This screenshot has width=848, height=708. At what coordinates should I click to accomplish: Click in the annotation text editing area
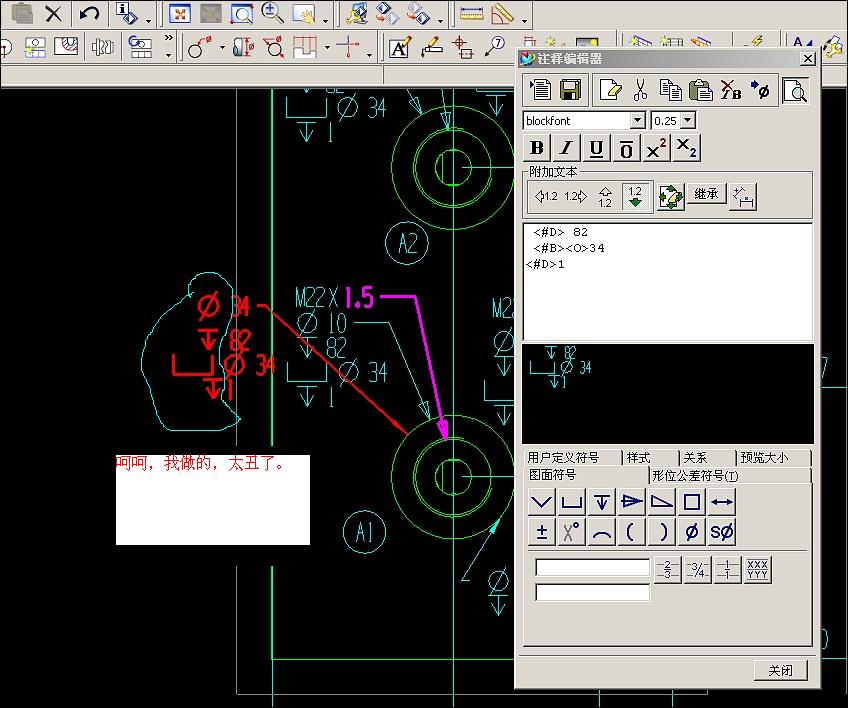[x=668, y=281]
